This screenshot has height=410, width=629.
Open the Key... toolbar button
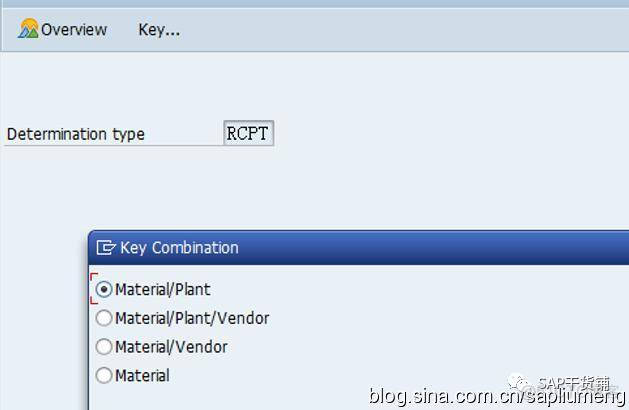click(x=159, y=30)
